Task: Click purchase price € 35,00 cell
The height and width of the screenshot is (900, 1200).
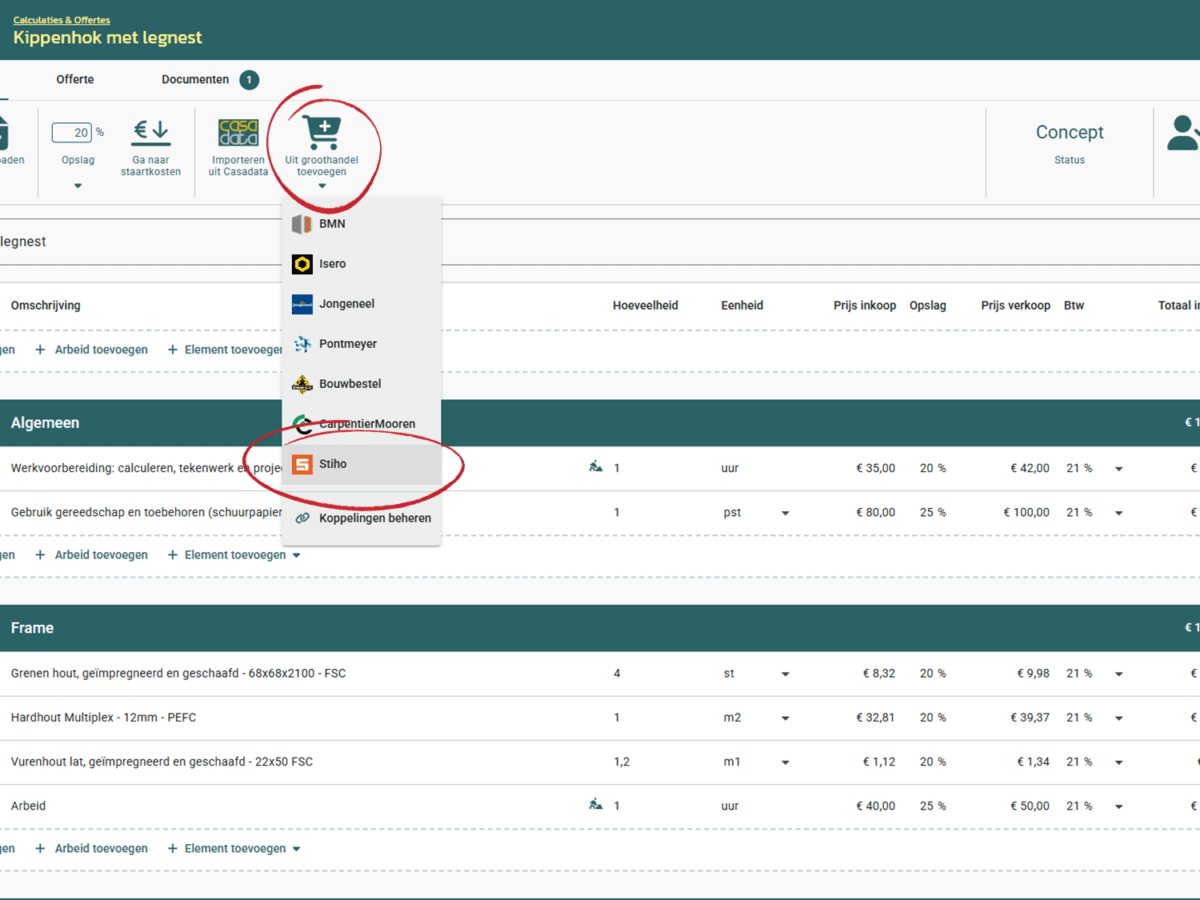Action: click(876, 468)
